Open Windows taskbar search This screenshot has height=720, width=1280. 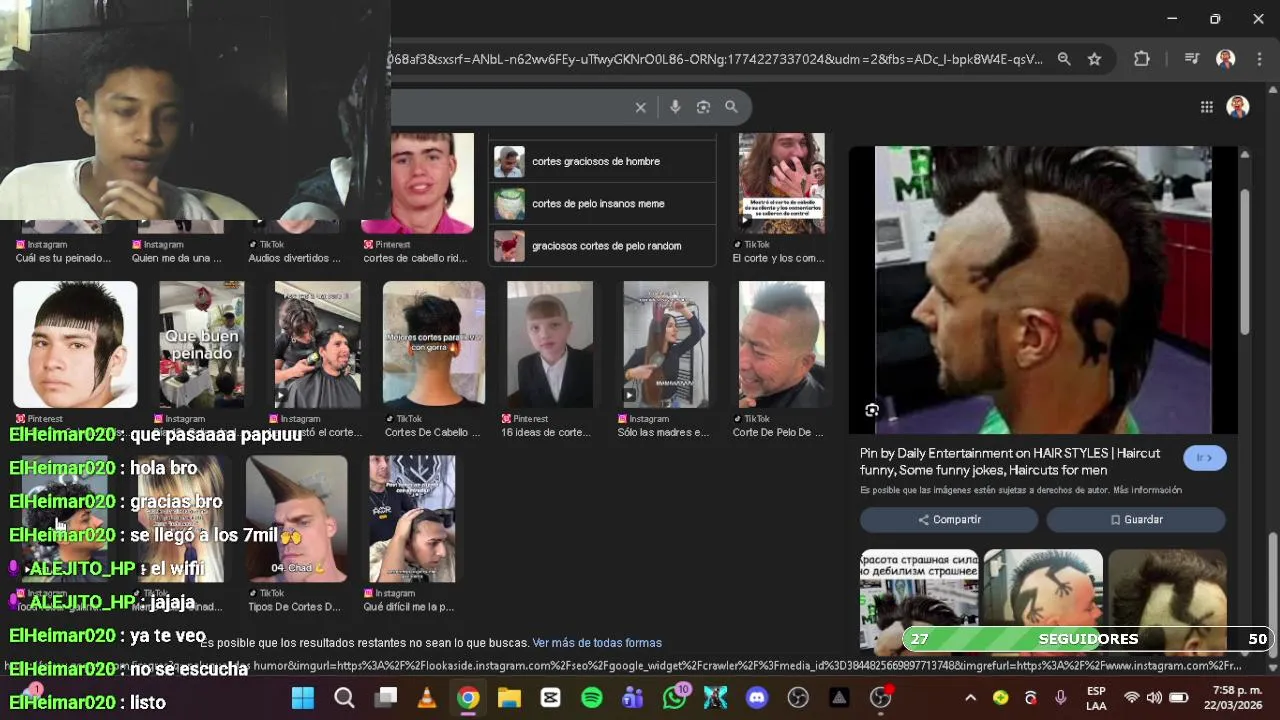click(x=344, y=698)
